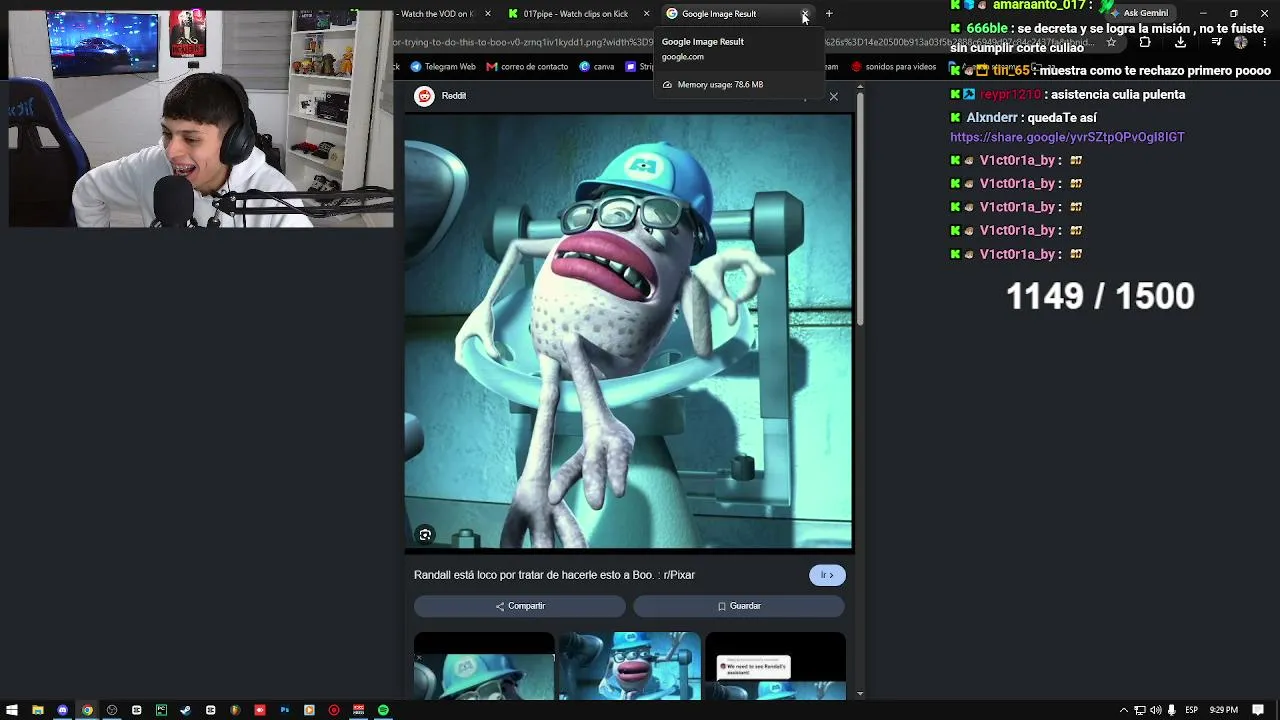Open the Windows Start menu
This screenshot has width=1280, height=720.
(x=12, y=710)
